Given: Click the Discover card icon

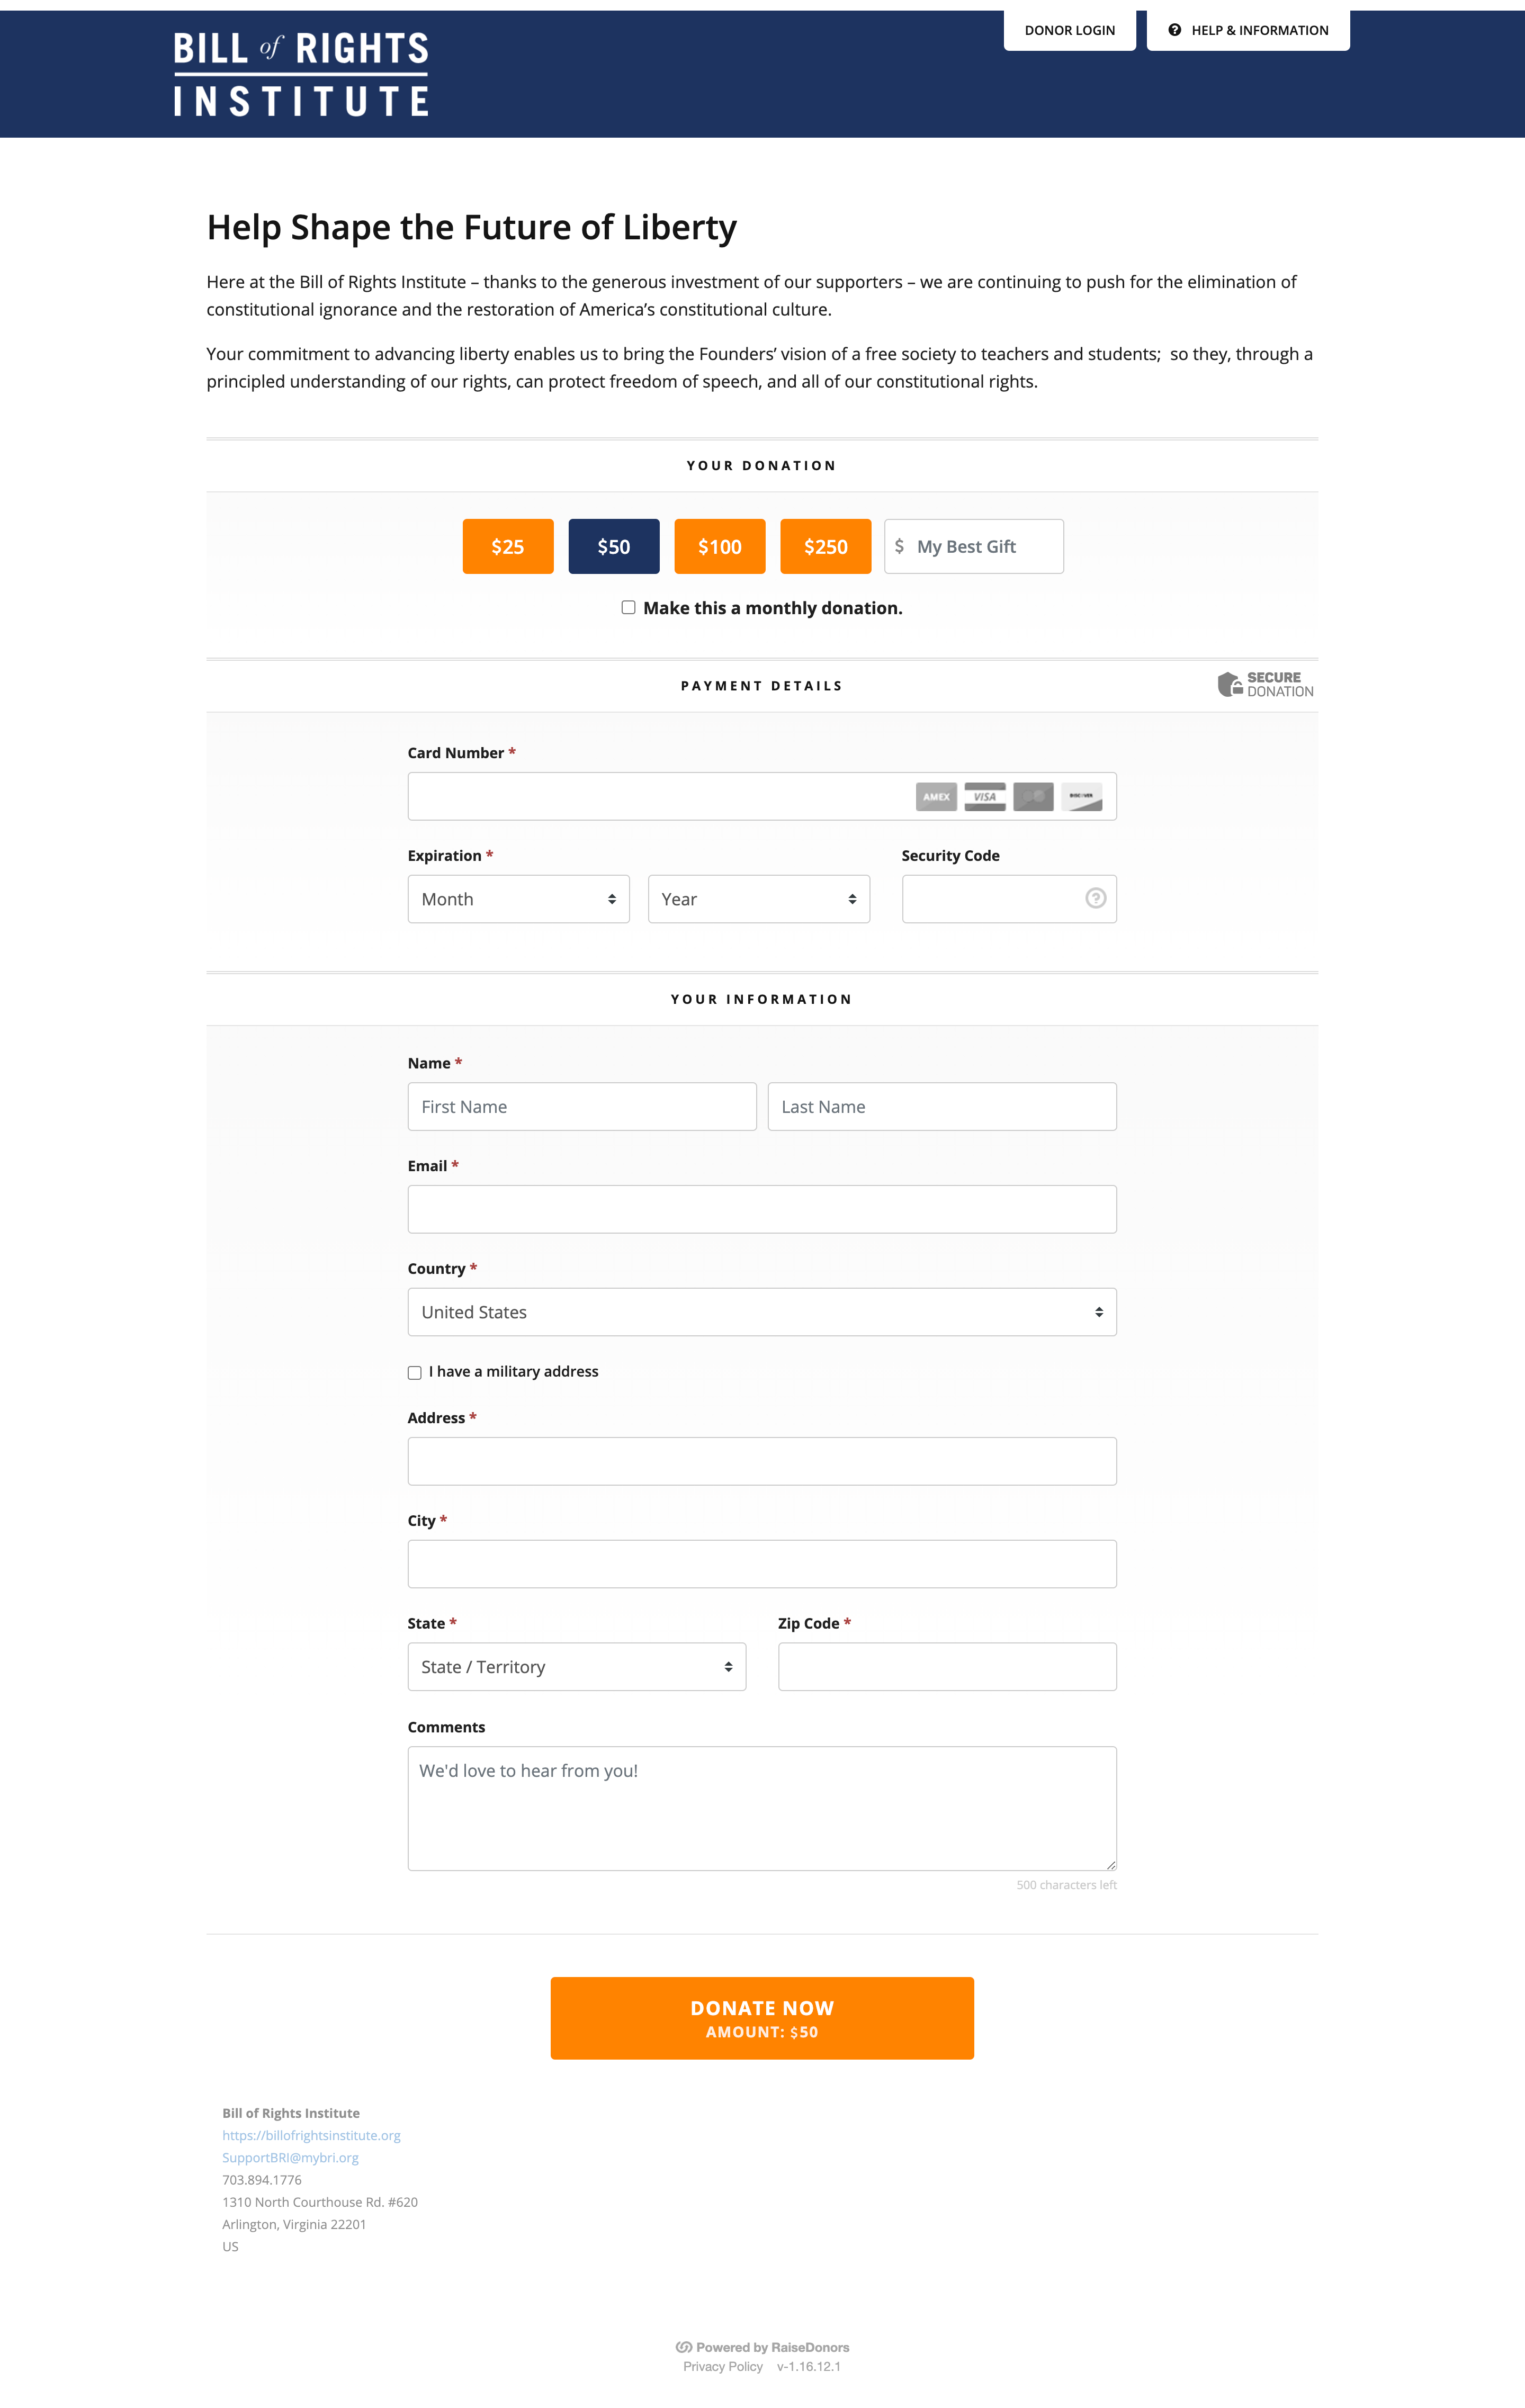Looking at the screenshot, I should pyautogui.click(x=1081, y=797).
